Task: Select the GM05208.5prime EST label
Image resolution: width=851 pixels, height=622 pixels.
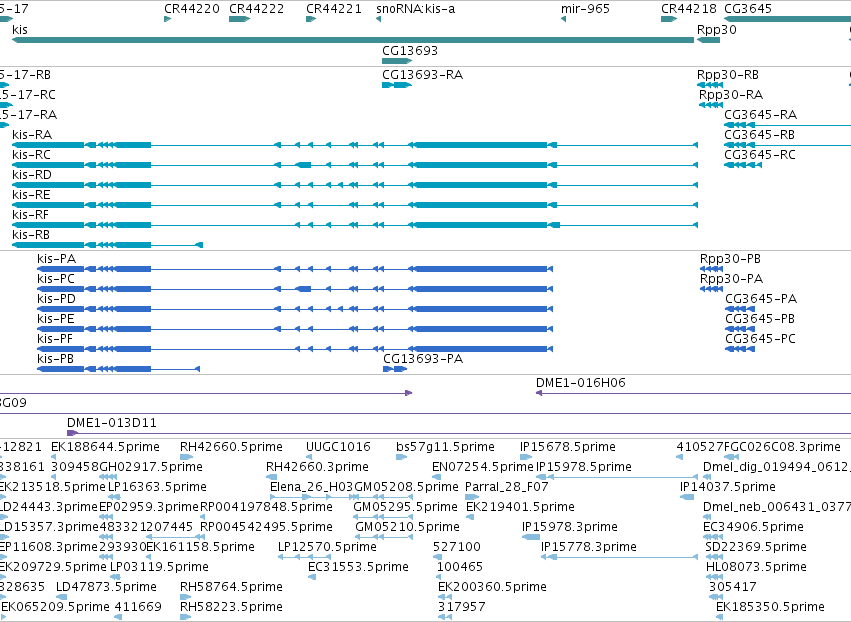Action: [407, 487]
